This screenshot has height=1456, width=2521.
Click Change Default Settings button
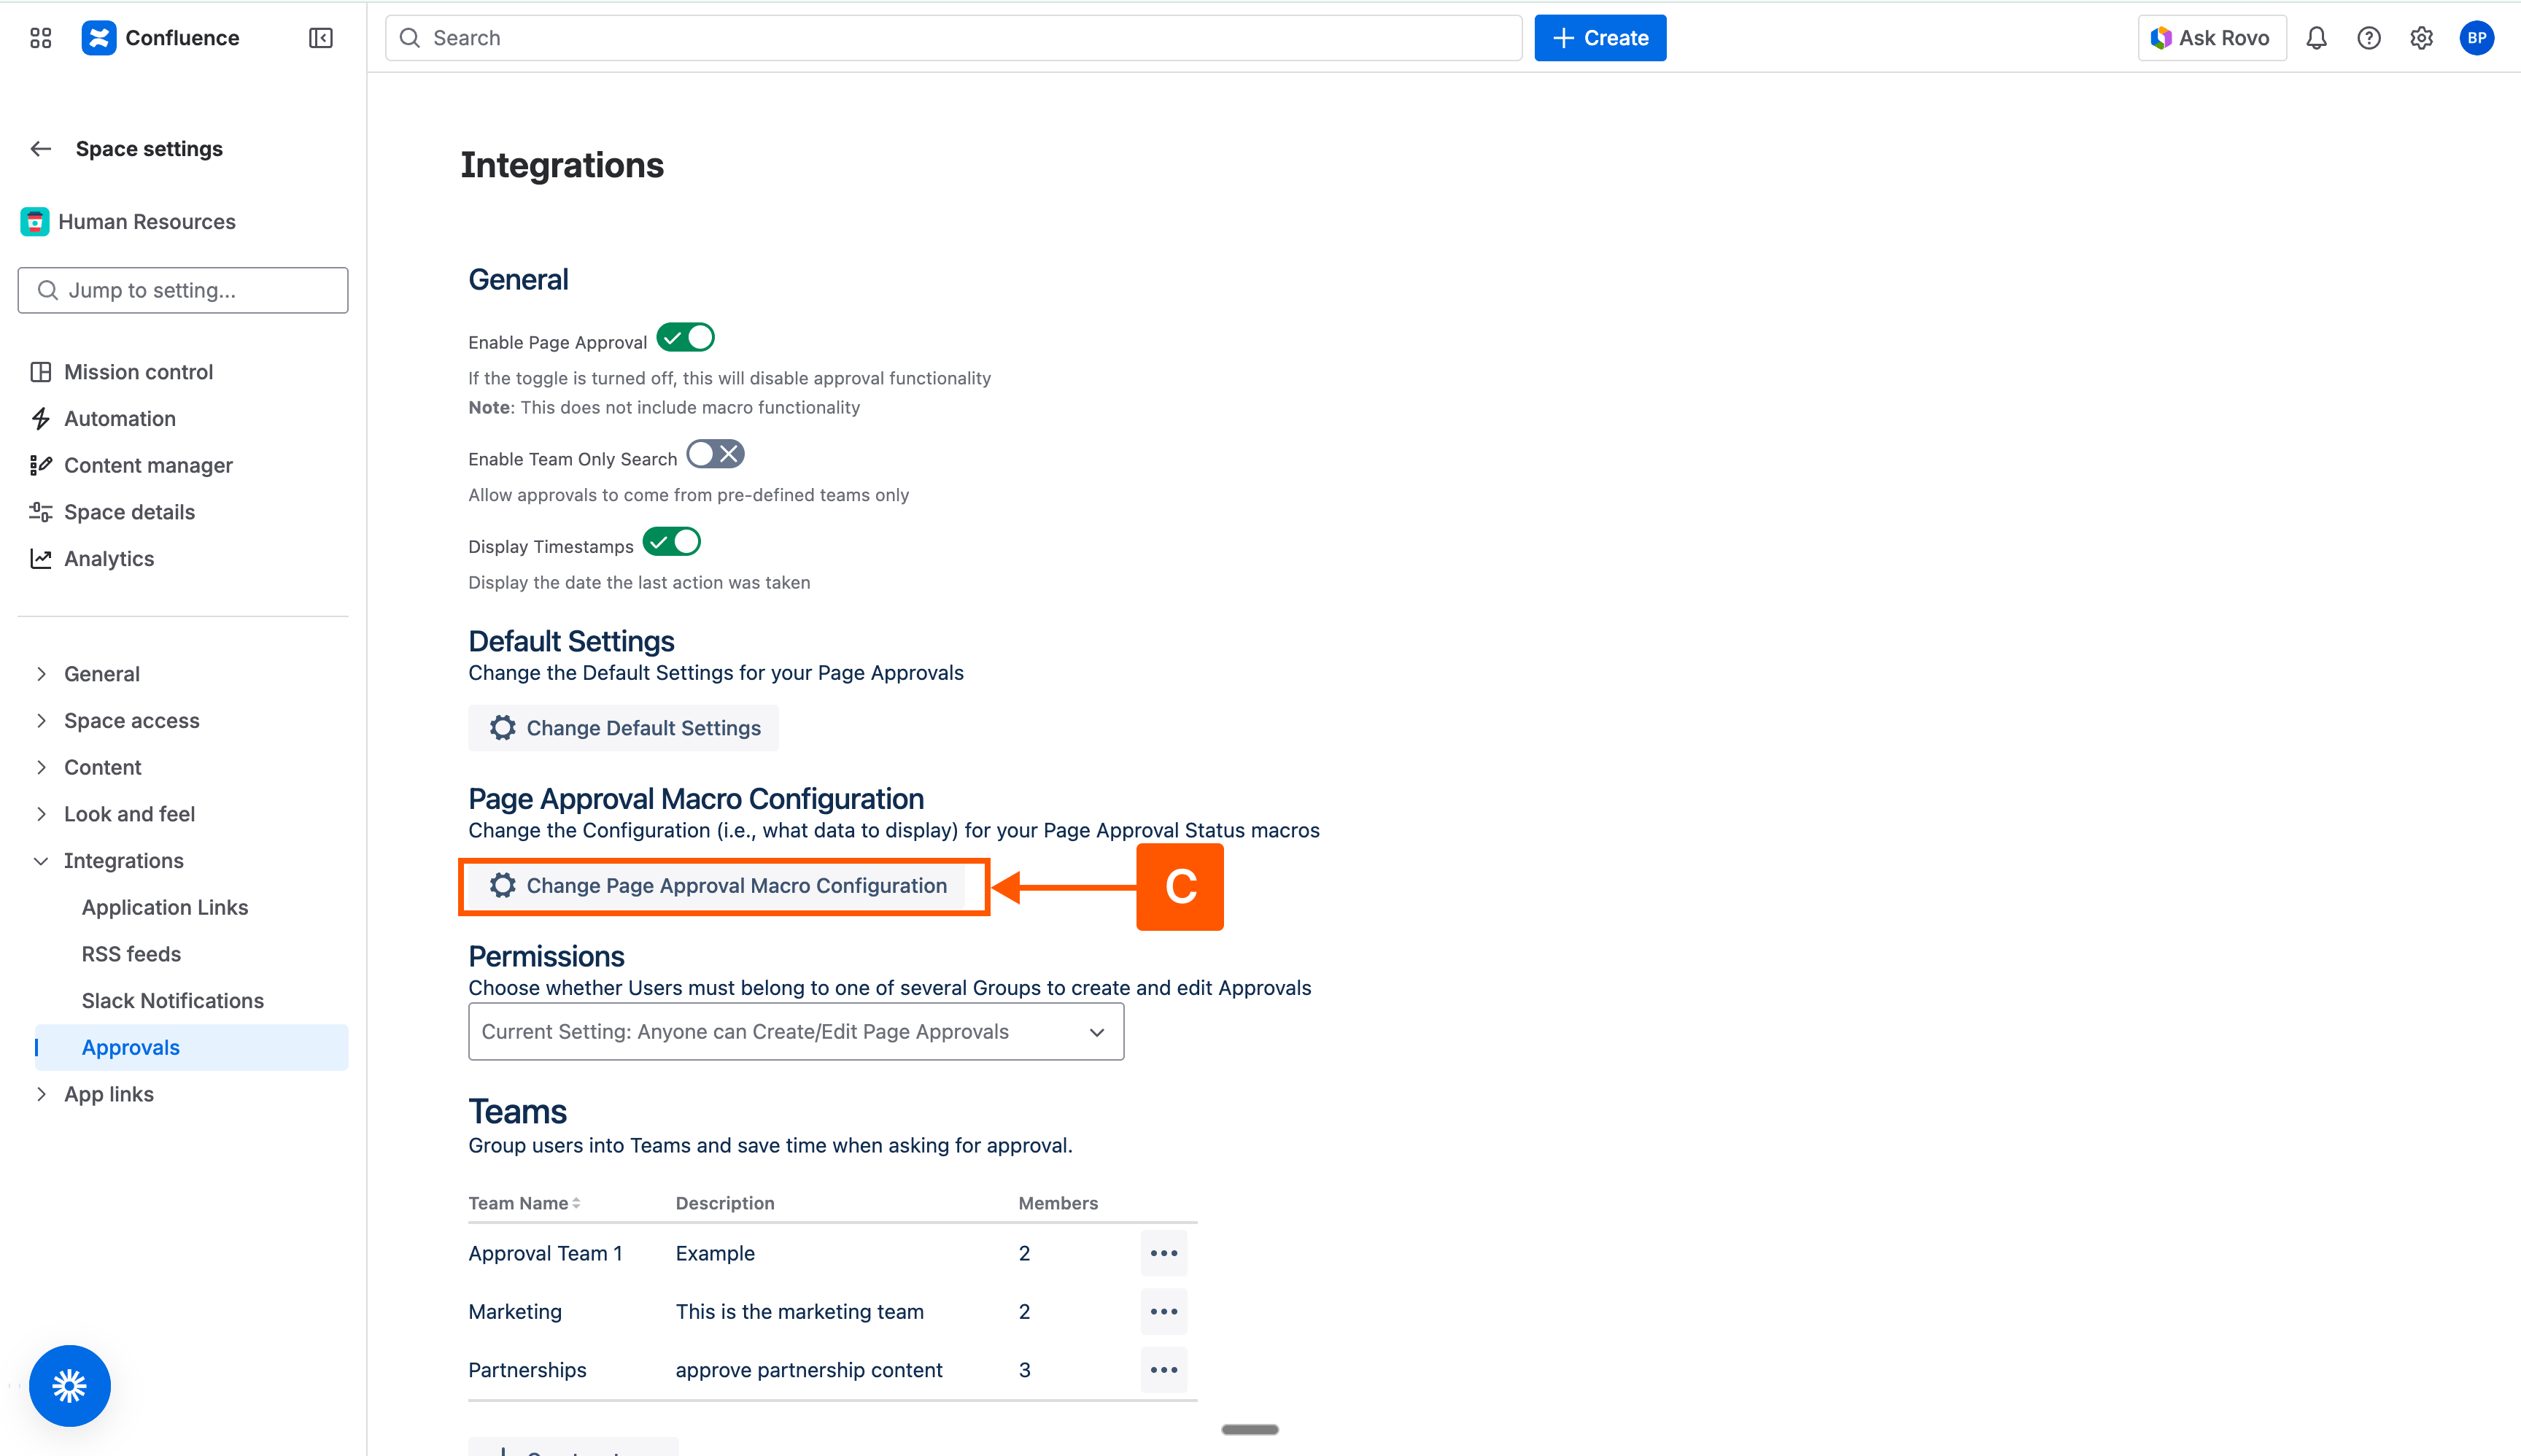click(623, 728)
